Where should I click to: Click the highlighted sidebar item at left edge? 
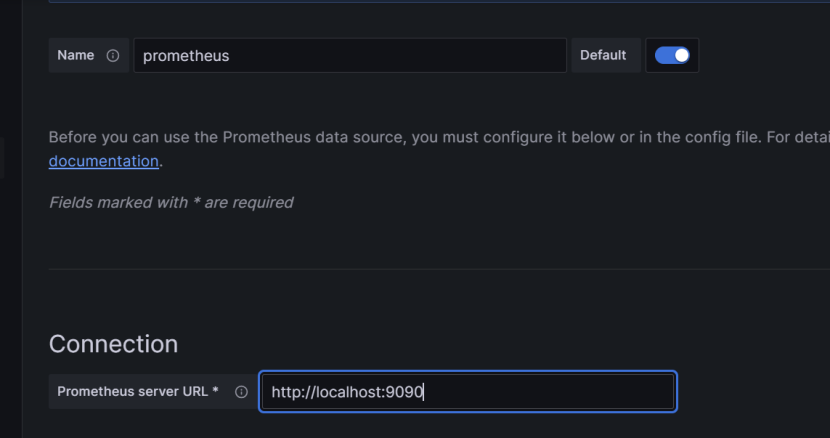click(x=2, y=158)
